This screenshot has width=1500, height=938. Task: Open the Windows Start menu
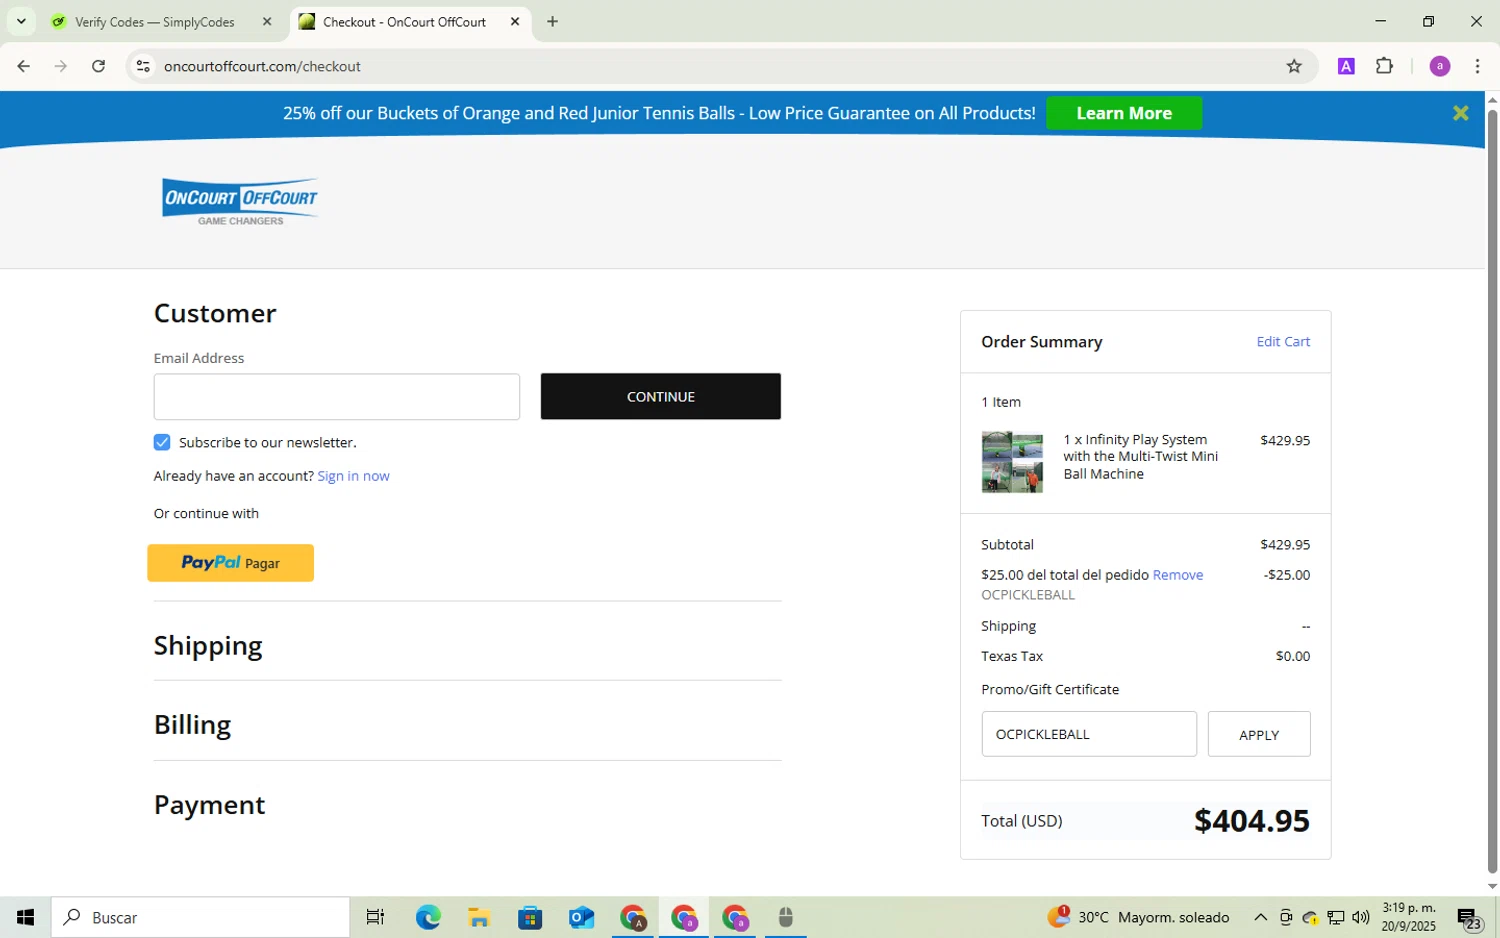[x=25, y=917]
